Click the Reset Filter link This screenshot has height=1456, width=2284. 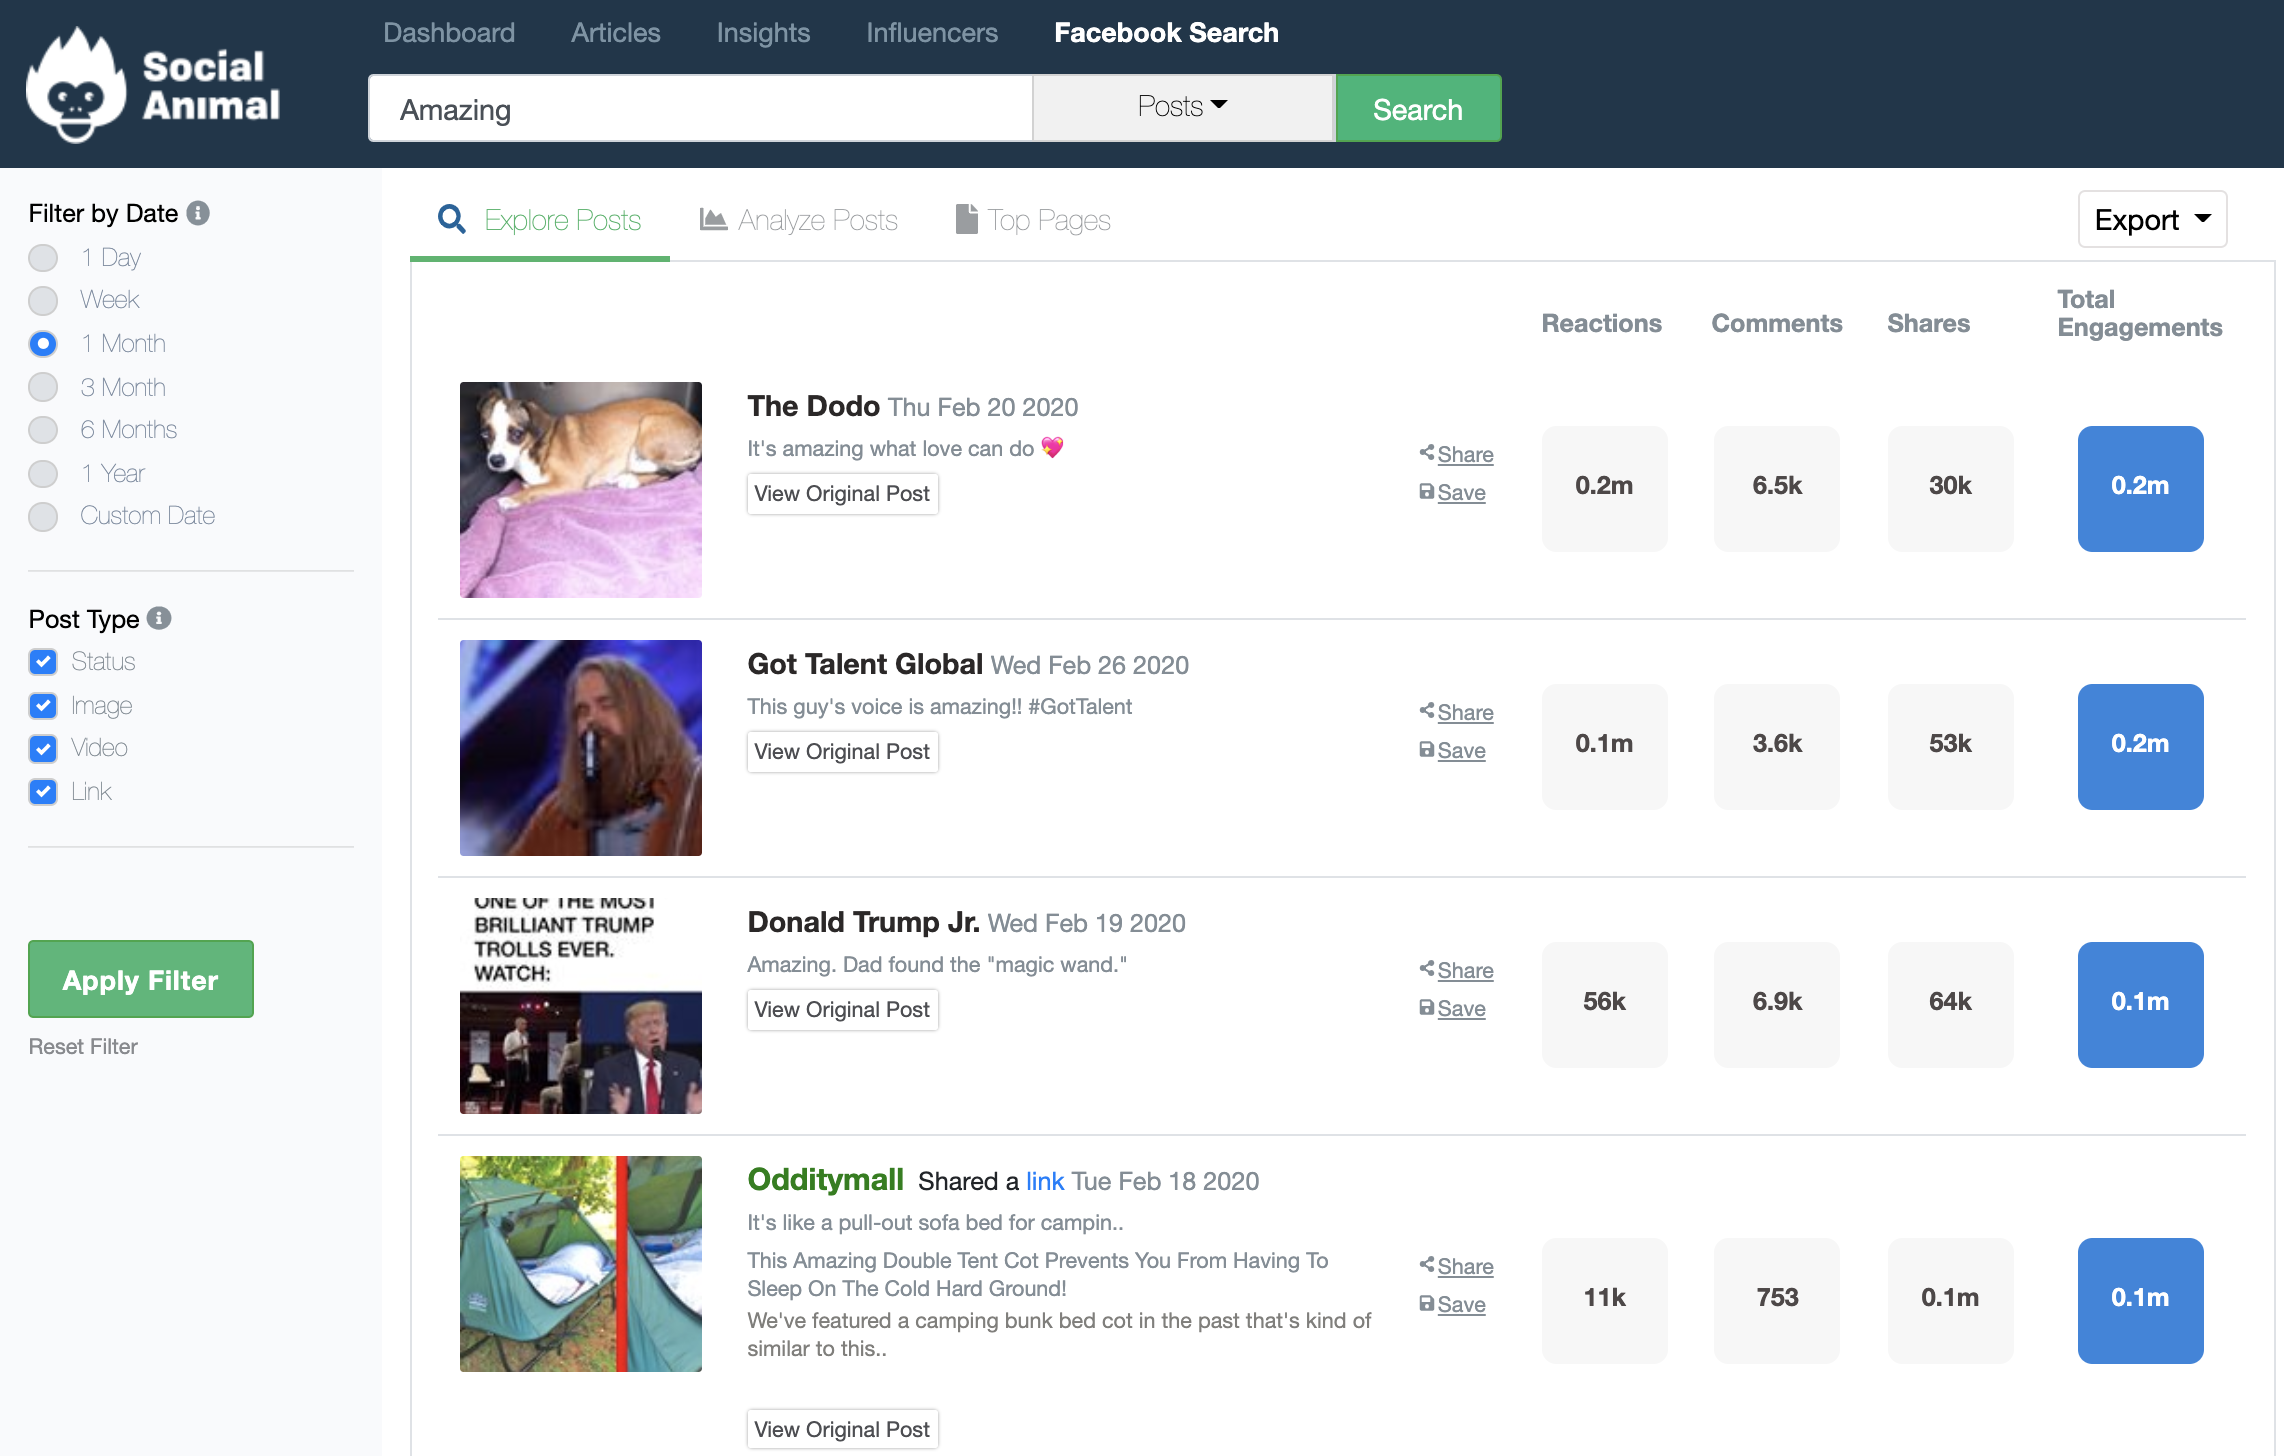pos(83,1046)
